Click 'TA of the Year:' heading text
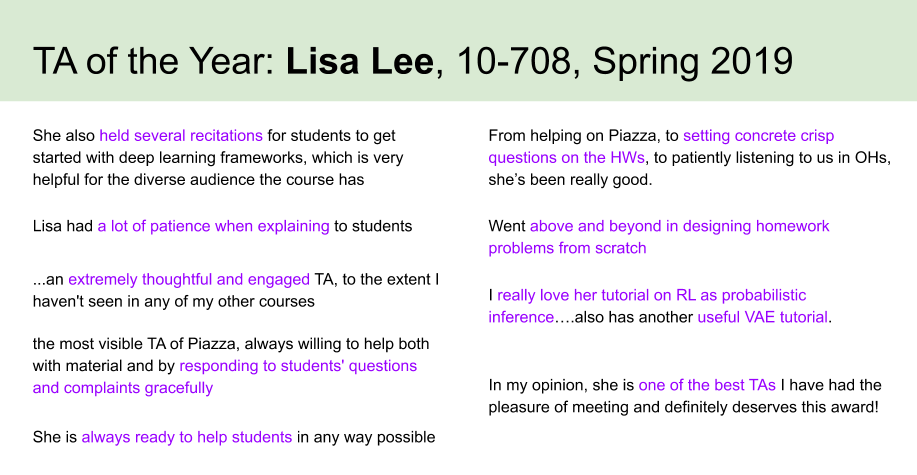 pos(154,61)
